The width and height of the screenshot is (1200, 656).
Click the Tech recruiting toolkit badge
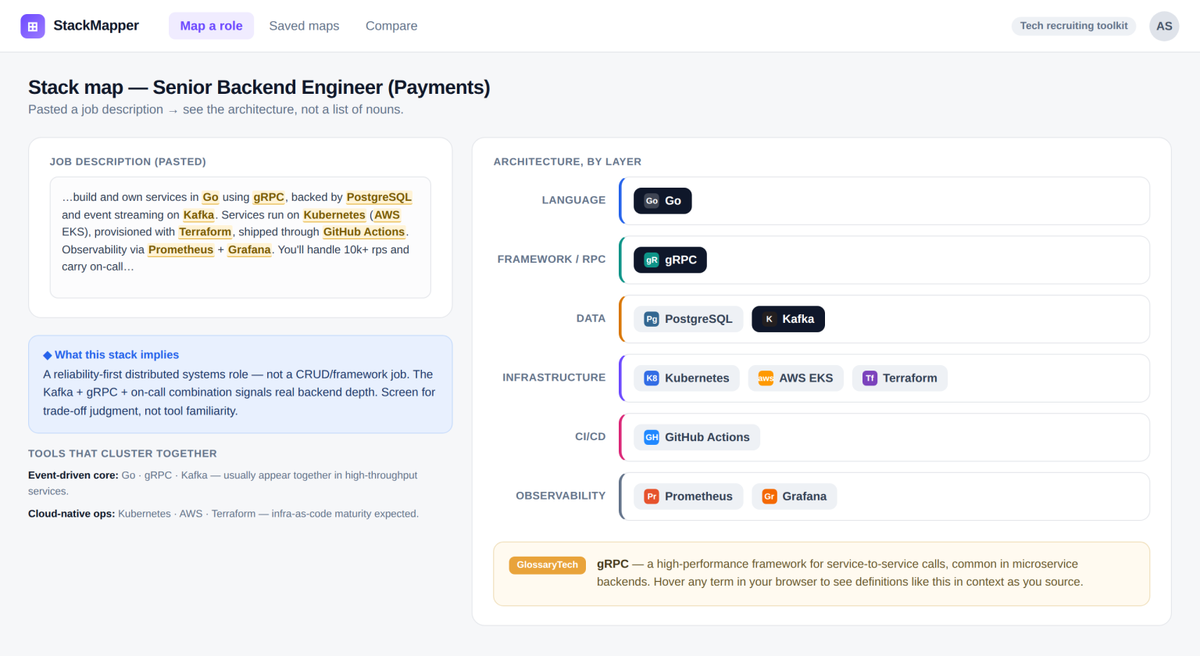(x=1074, y=26)
